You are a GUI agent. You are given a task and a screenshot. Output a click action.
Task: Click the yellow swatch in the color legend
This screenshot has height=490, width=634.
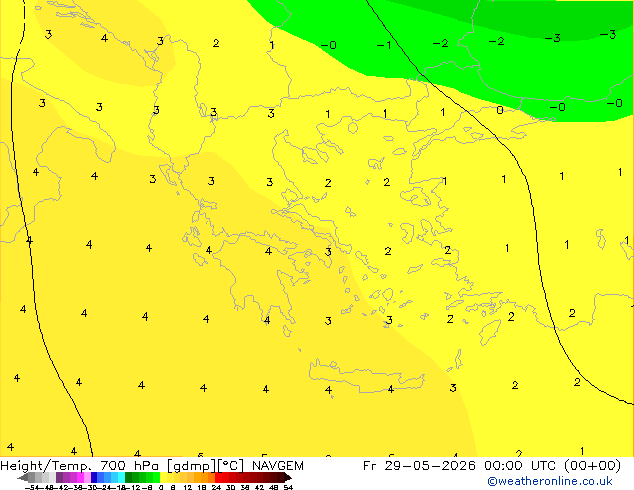[164, 478]
